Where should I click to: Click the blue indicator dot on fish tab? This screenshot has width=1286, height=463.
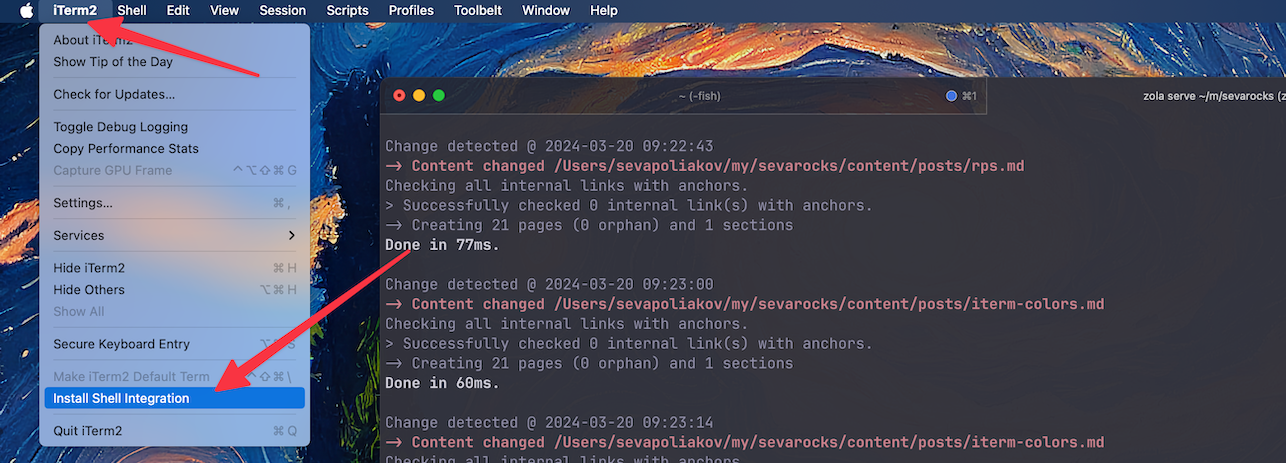point(951,96)
